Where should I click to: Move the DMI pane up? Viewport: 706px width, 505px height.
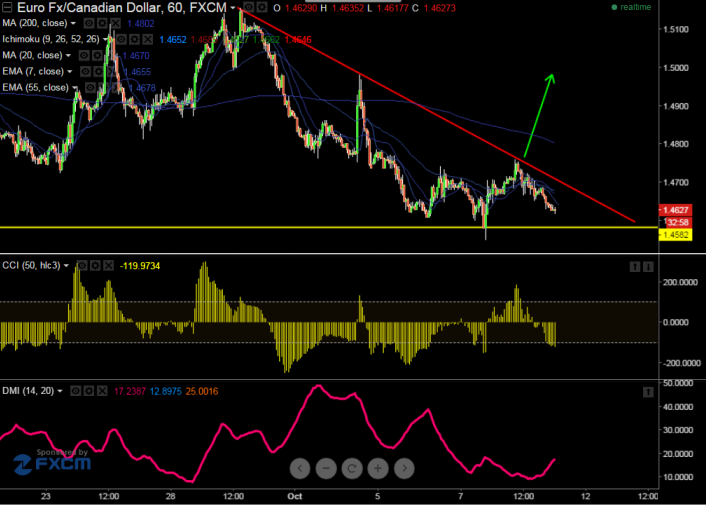648,392
